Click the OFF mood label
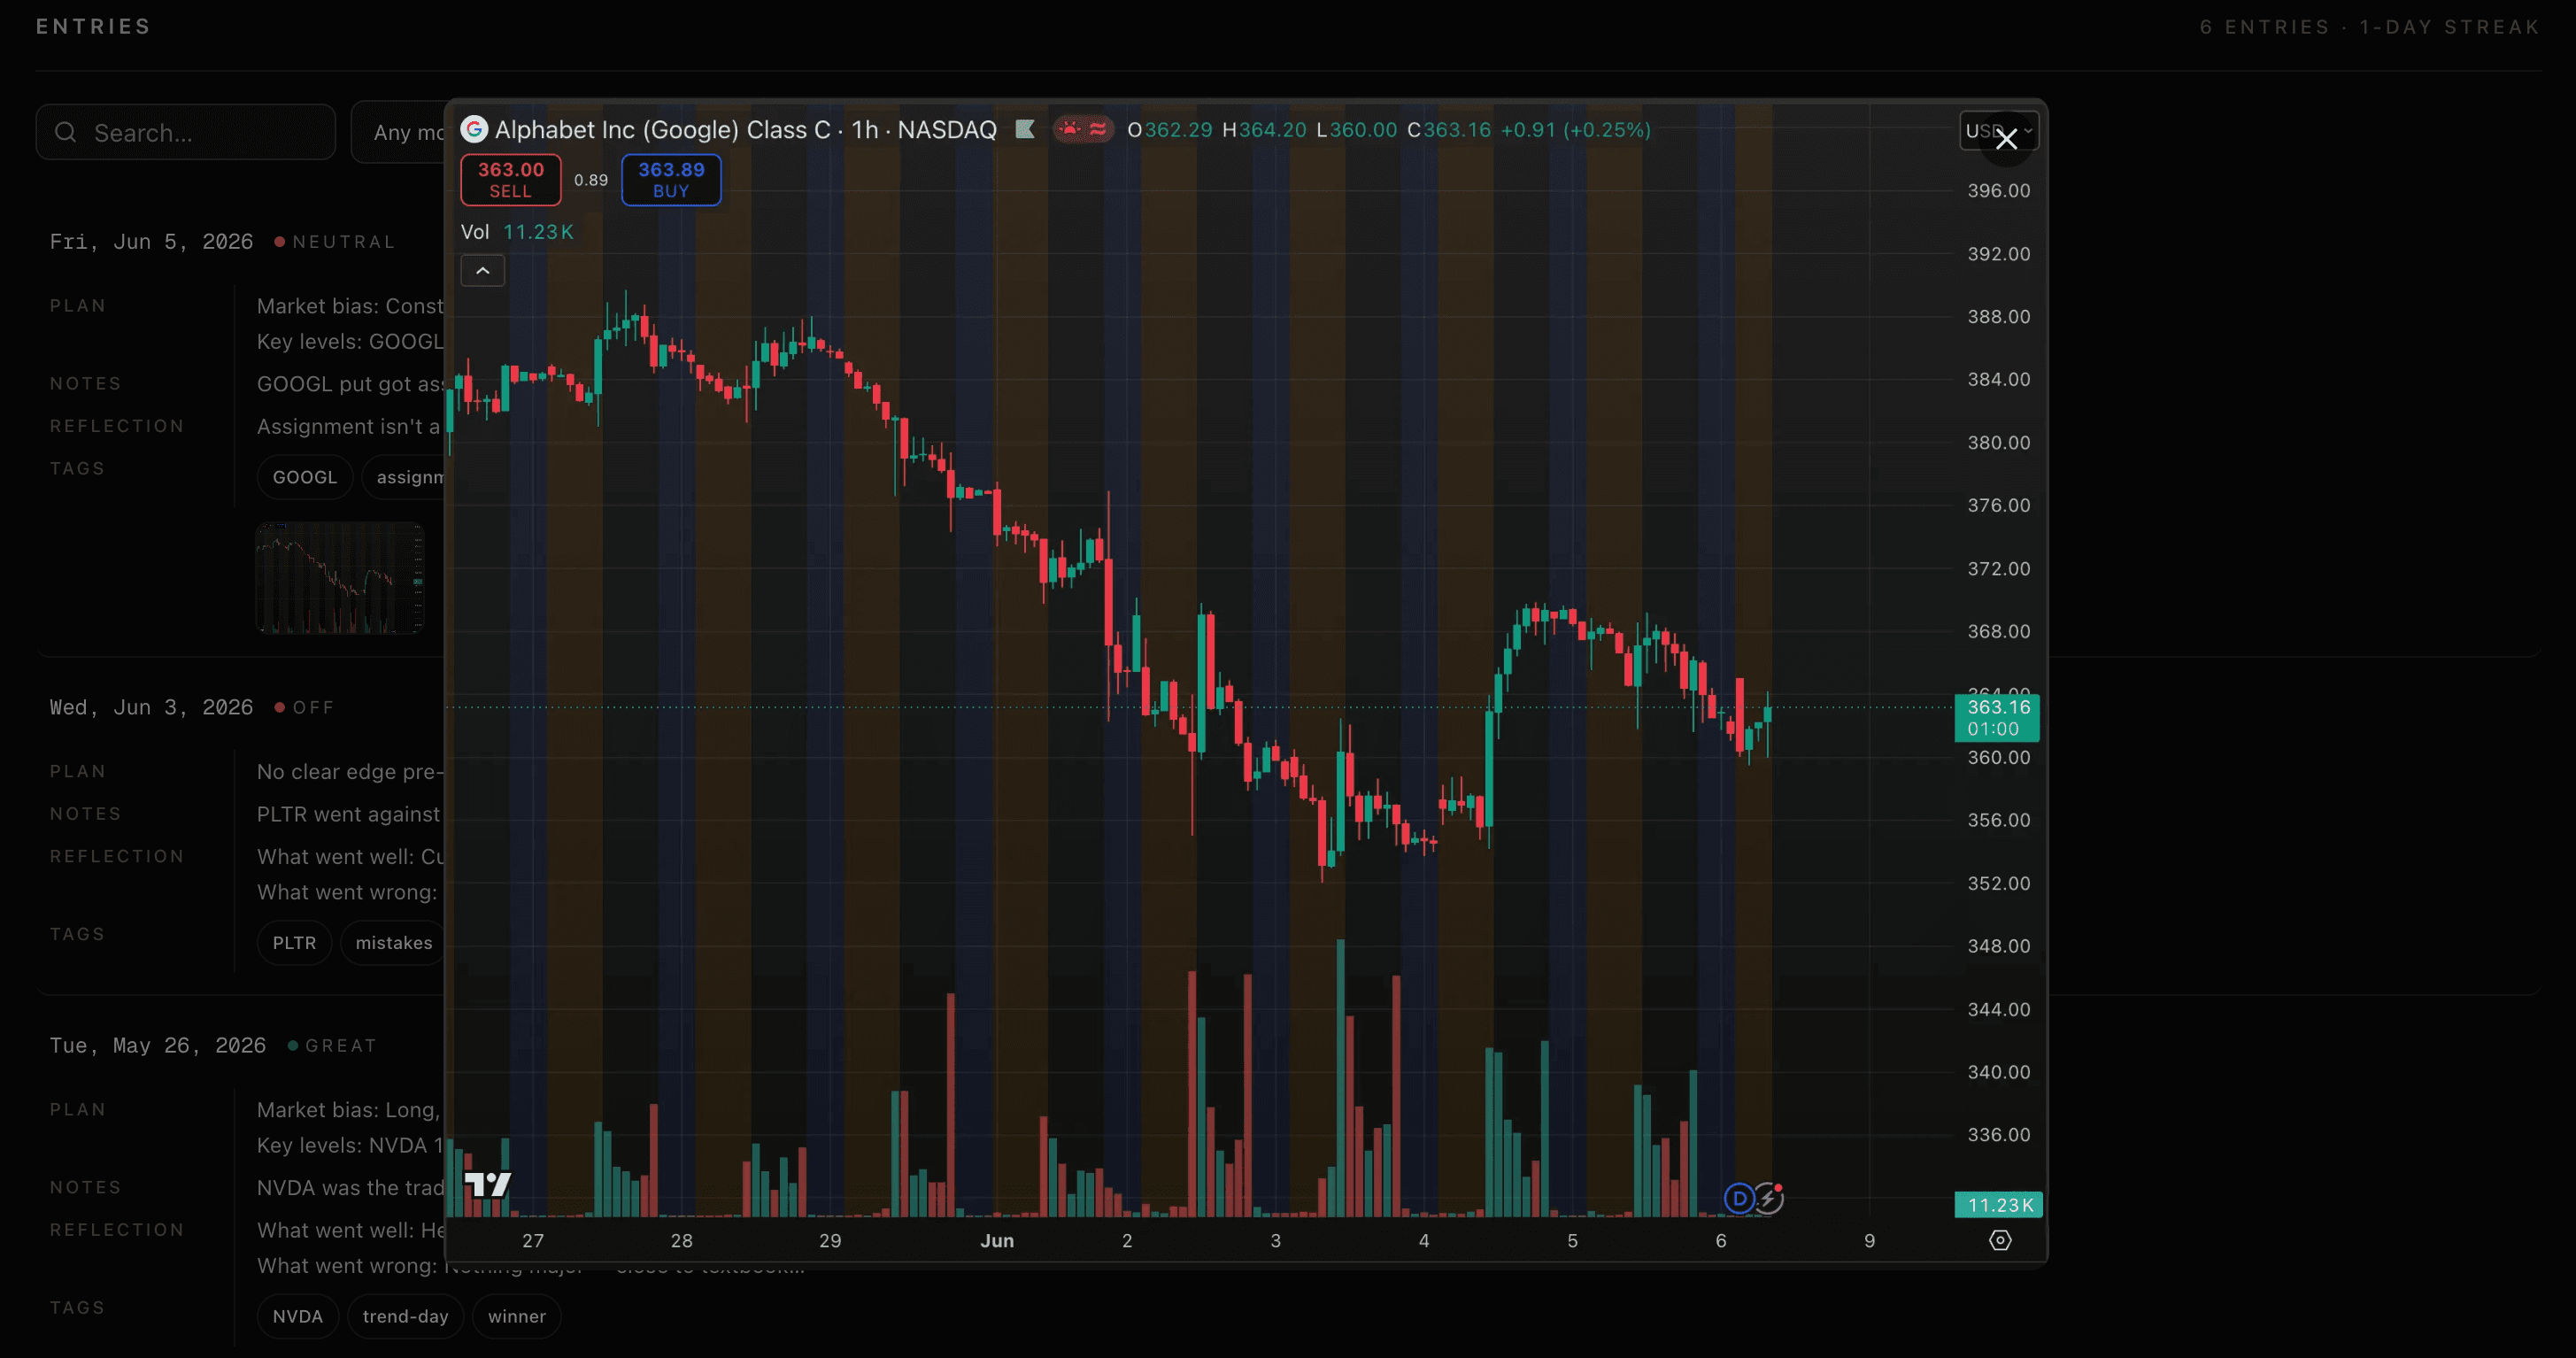 (313, 708)
